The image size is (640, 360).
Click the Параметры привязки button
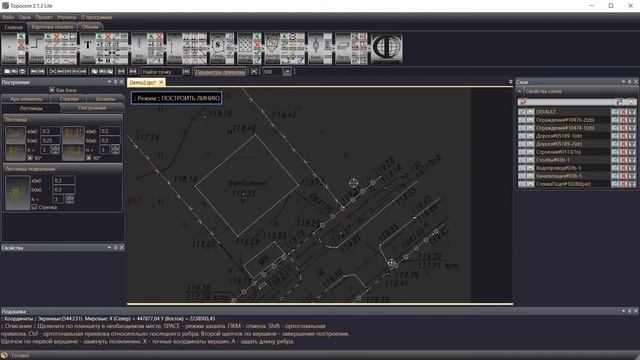pyautogui.click(x=220, y=72)
